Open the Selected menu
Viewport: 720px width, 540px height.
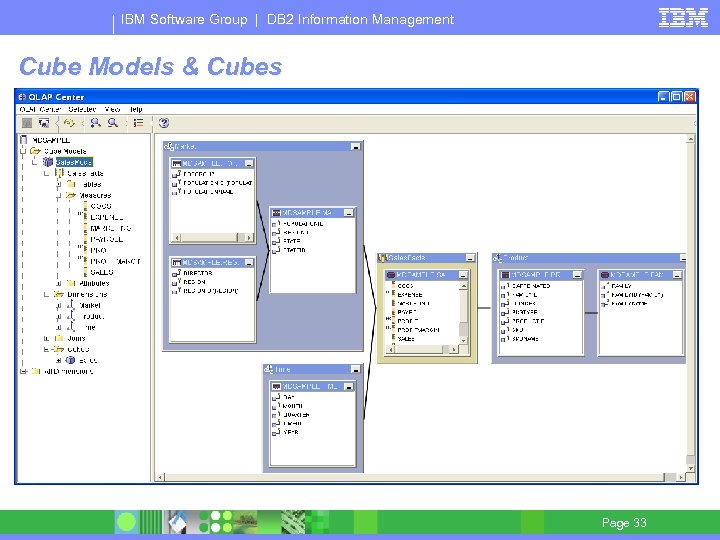(x=82, y=109)
